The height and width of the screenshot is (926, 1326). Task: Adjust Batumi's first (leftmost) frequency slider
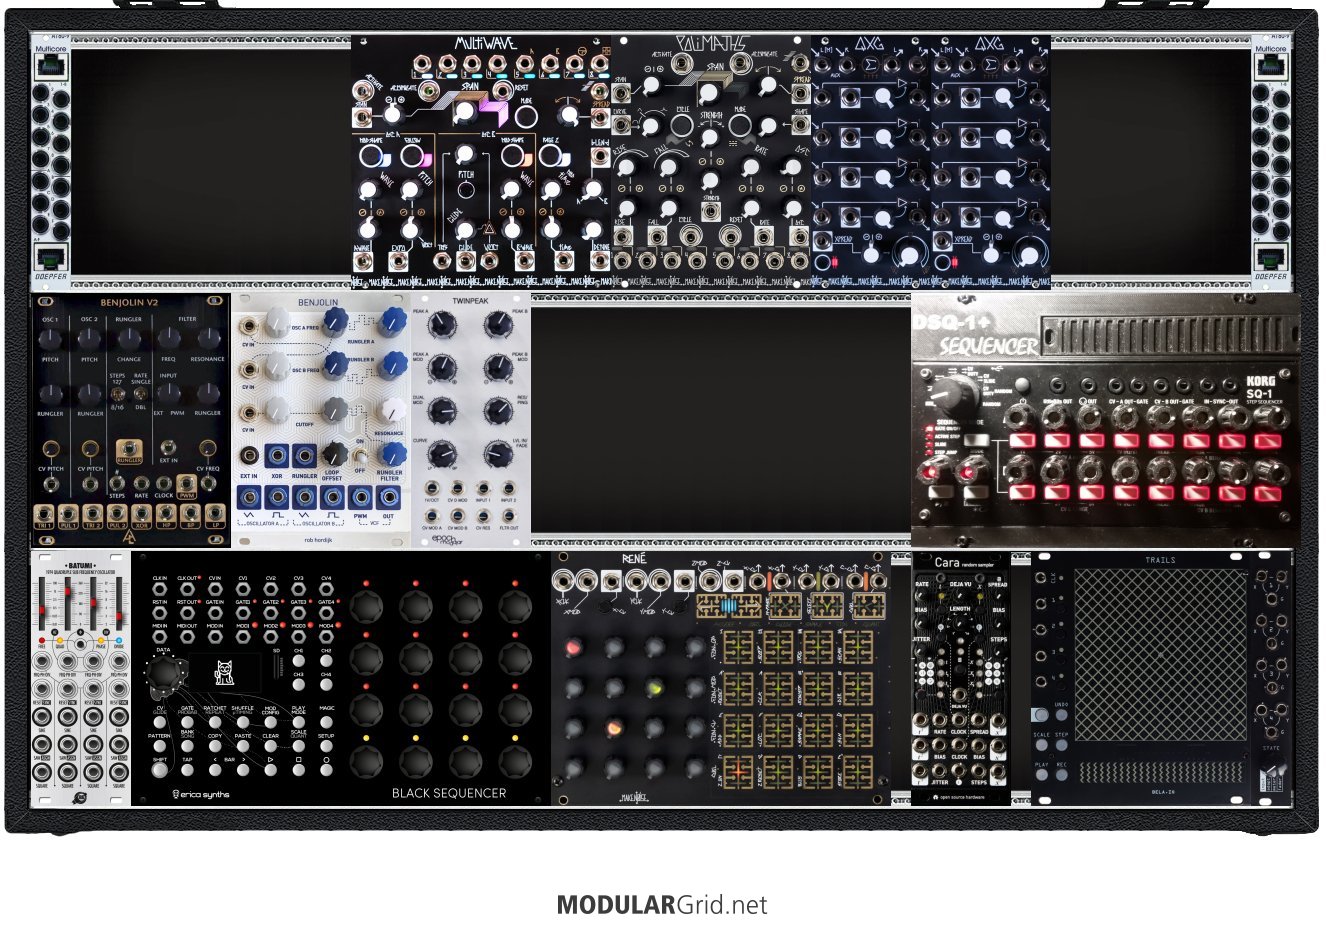42,603
